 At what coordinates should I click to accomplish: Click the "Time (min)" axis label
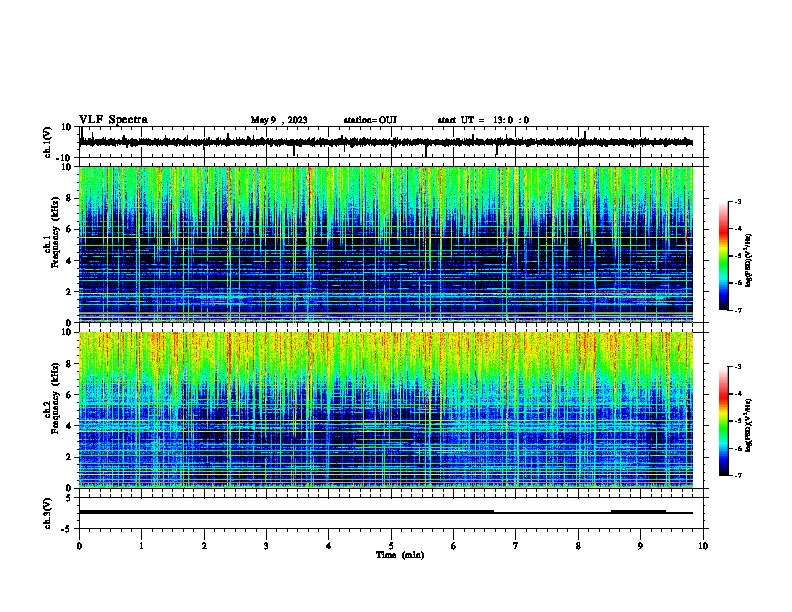click(x=400, y=555)
